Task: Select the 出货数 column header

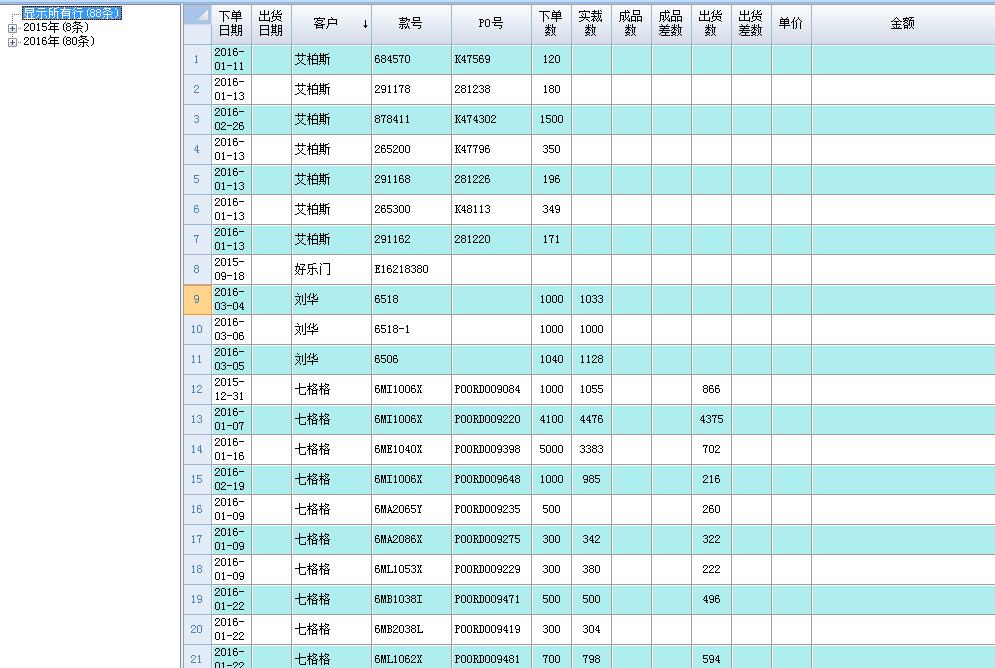Action: click(711, 24)
